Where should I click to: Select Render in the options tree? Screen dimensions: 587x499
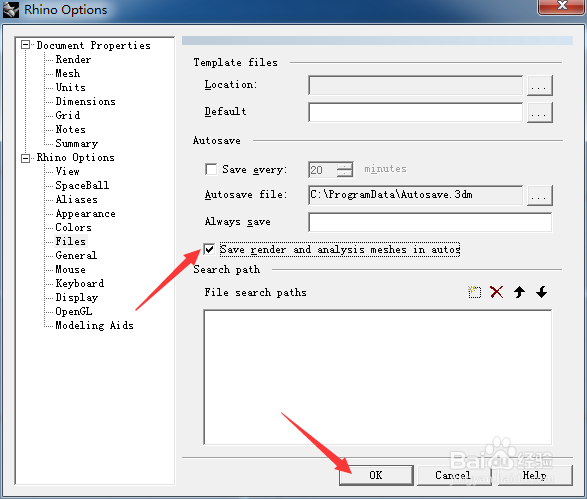[x=73, y=60]
